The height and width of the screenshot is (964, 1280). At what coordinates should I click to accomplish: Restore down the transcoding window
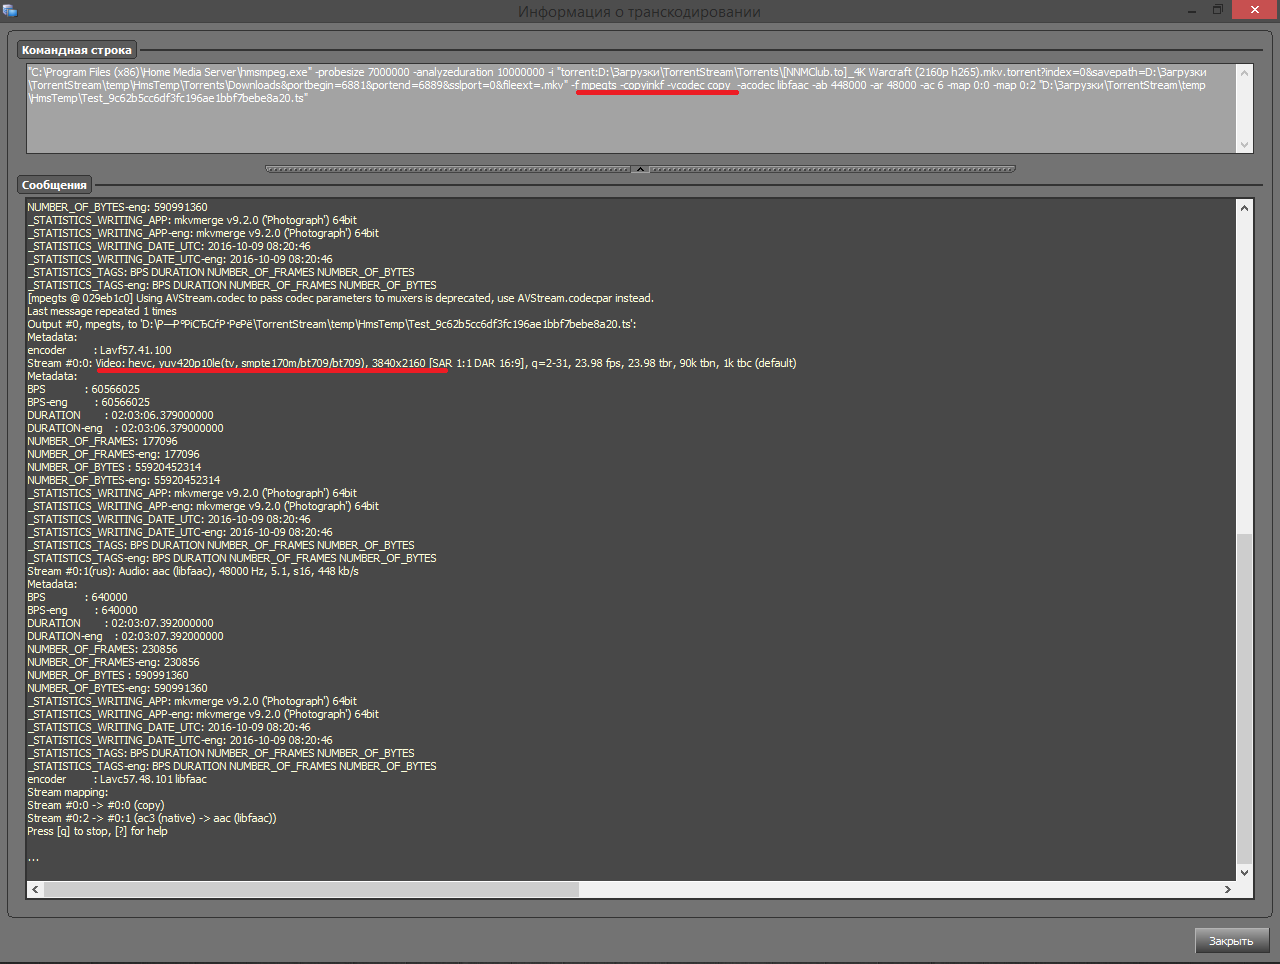(1217, 10)
